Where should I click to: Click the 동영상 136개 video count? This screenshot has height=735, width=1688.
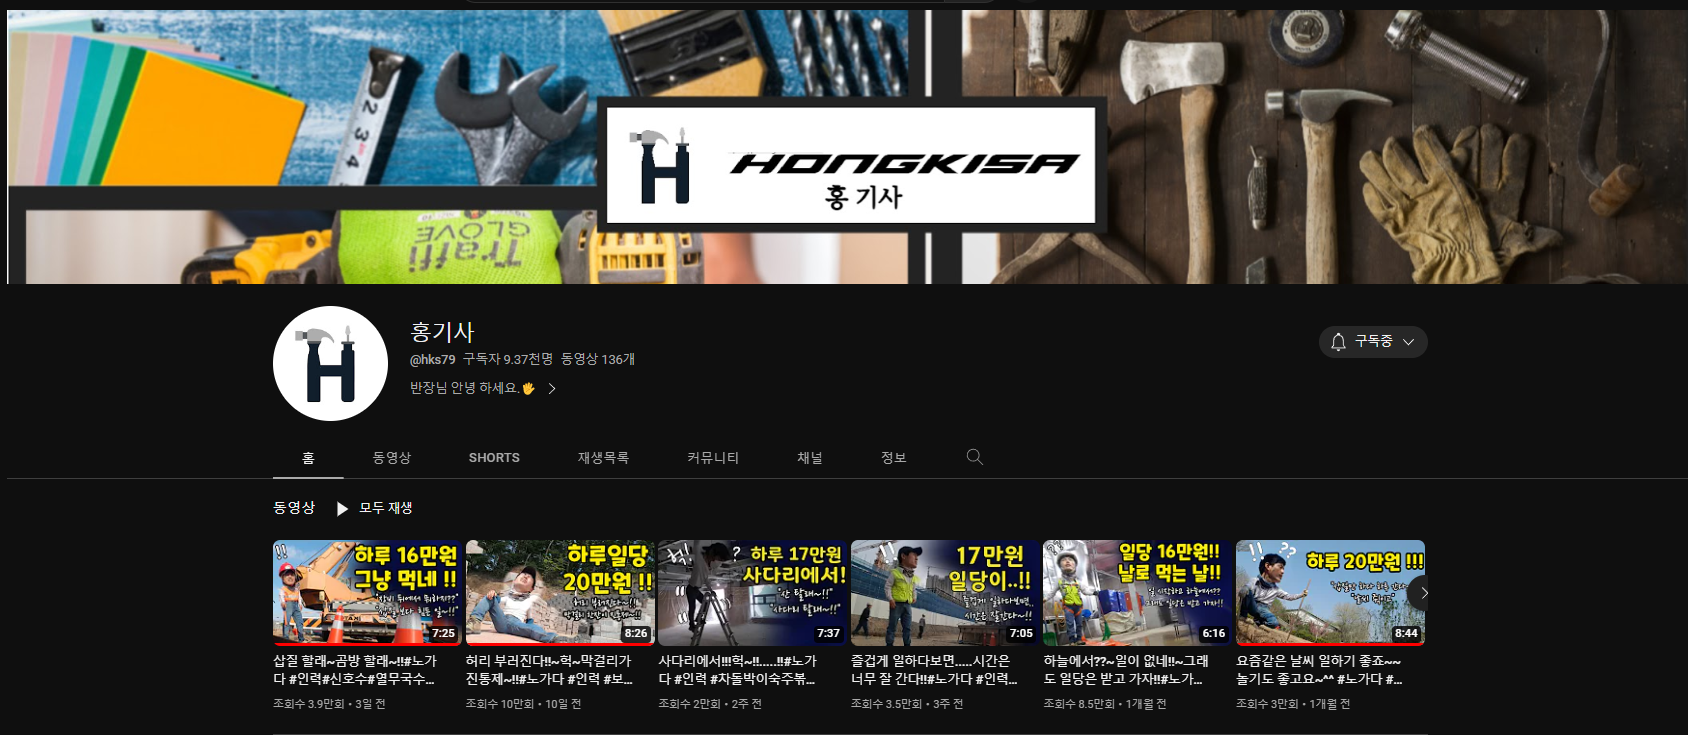pyautogui.click(x=598, y=359)
